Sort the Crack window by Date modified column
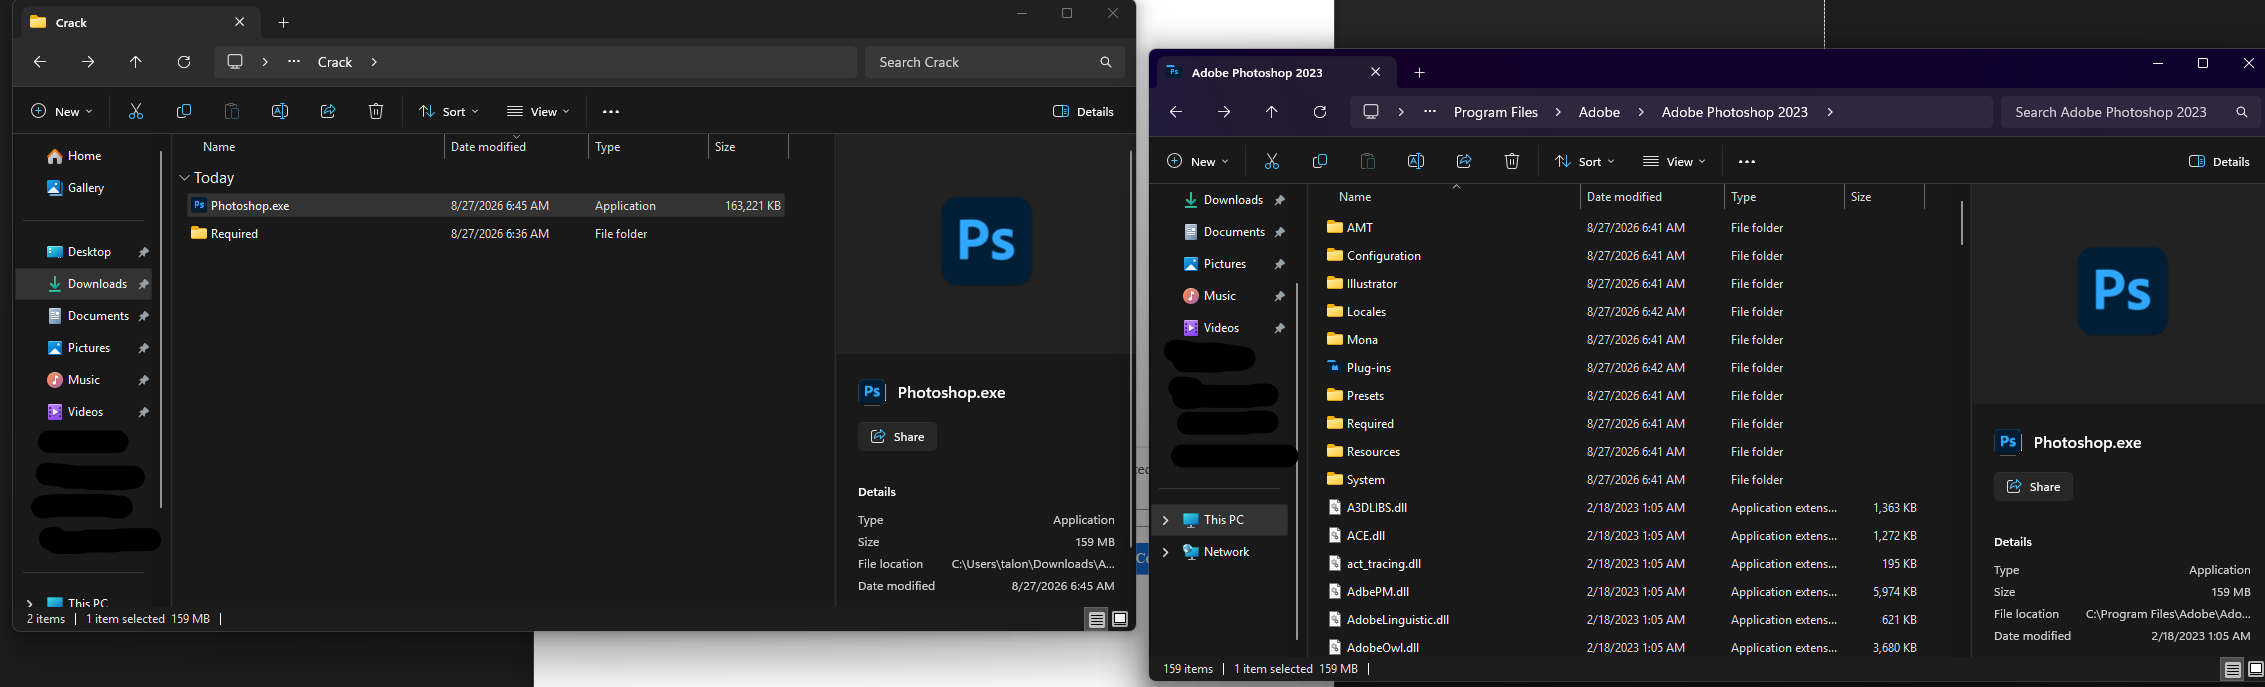The width and height of the screenshot is (2265, 687). (516, 147)
